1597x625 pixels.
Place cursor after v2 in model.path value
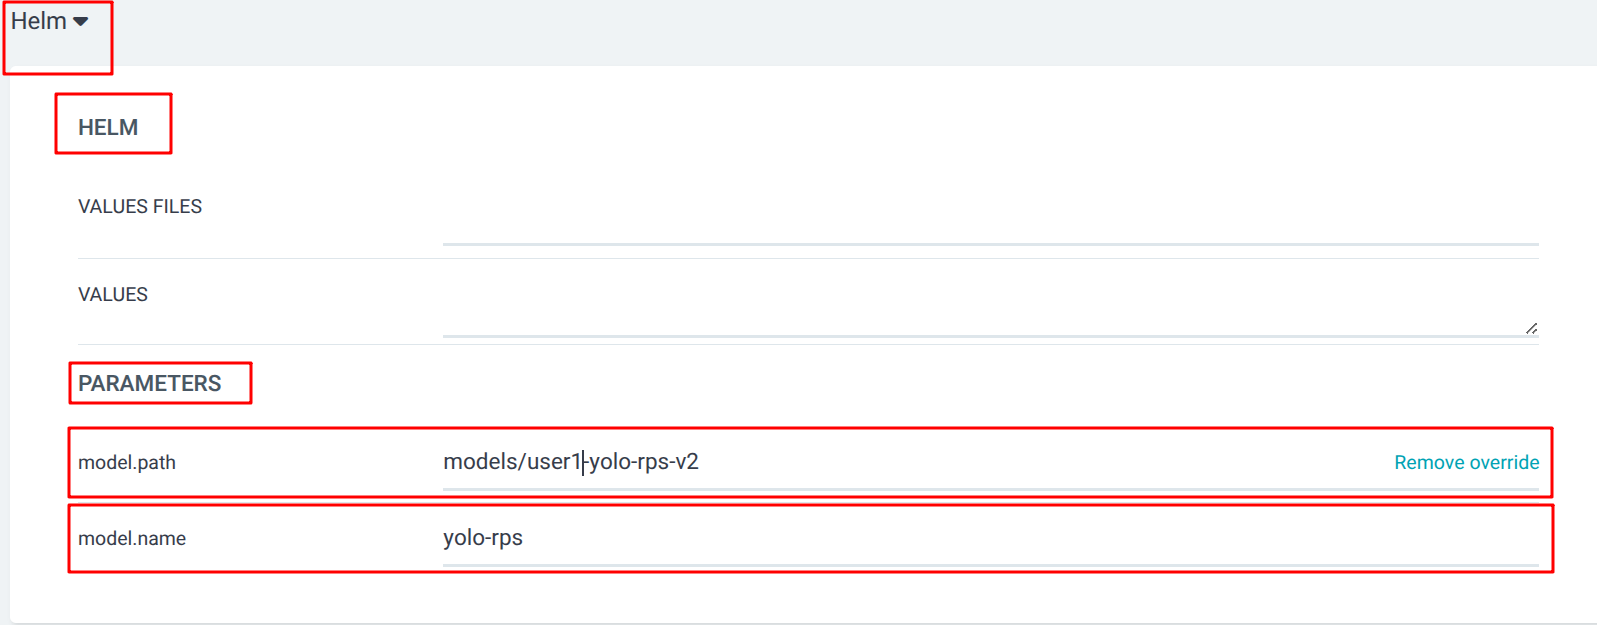pos(700,462)
